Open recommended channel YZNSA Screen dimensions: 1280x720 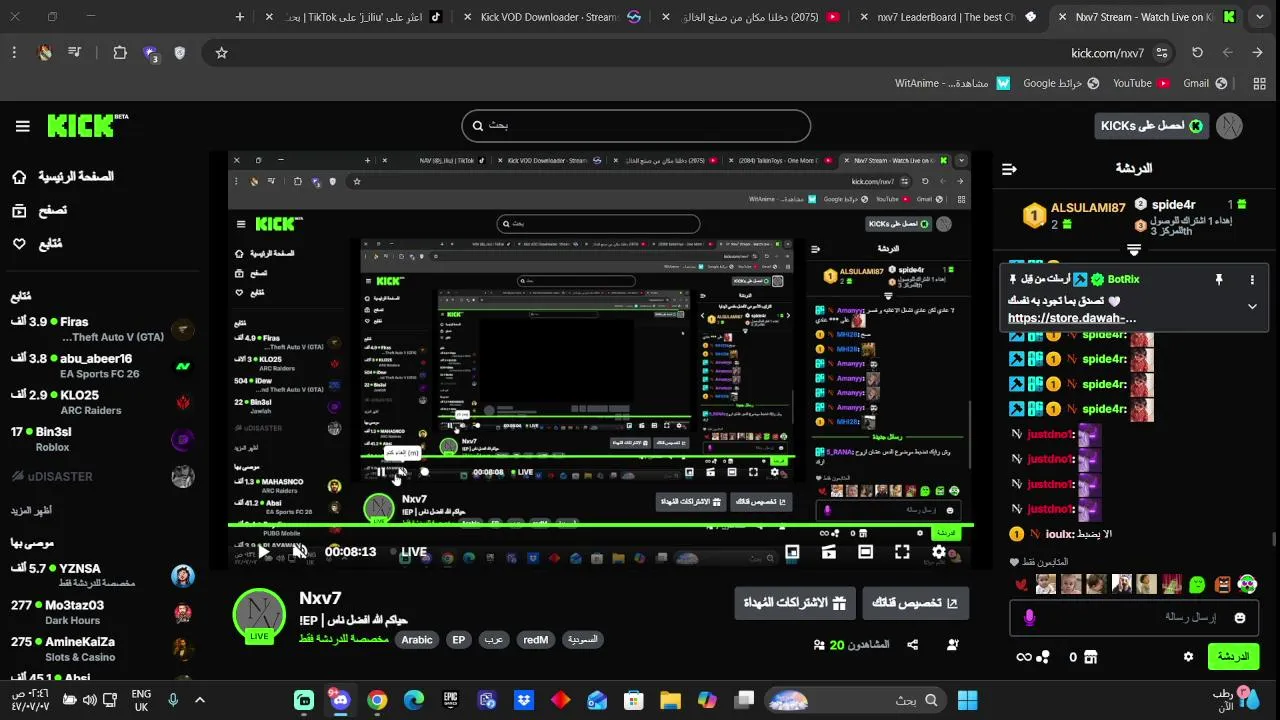pyautogui.click(x=100, y=575)
